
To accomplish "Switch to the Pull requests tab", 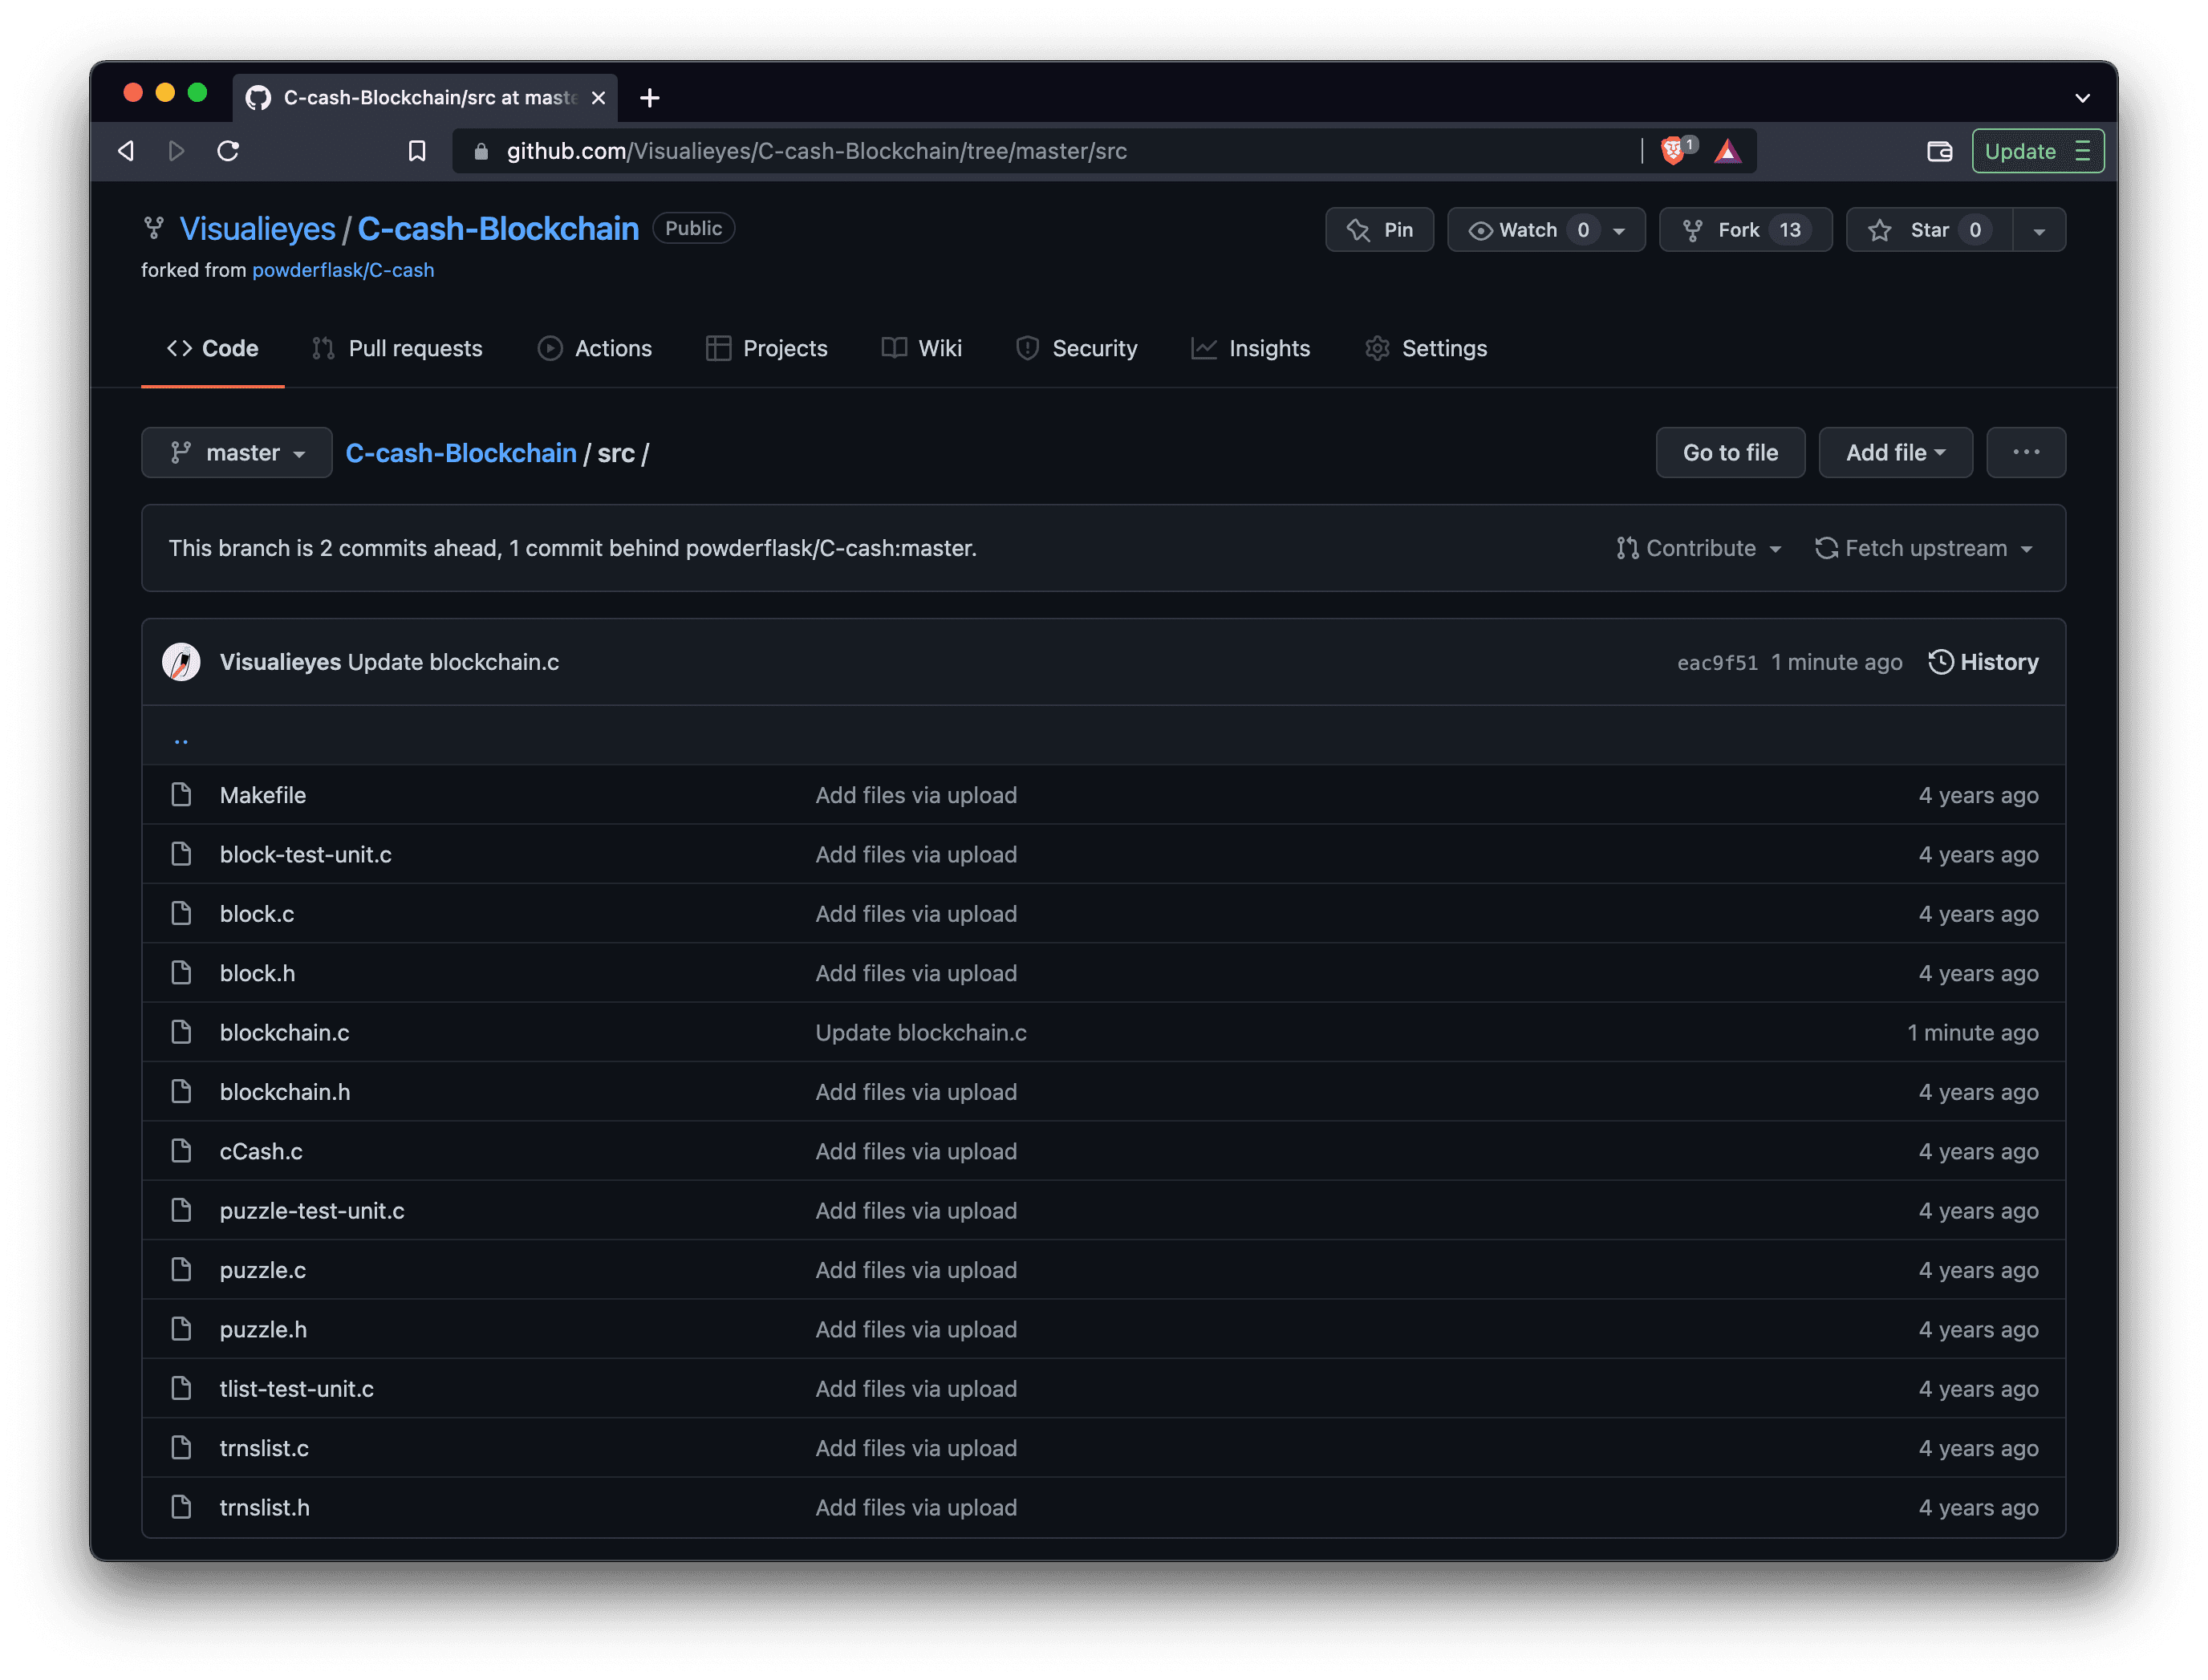I will point(397,348).
